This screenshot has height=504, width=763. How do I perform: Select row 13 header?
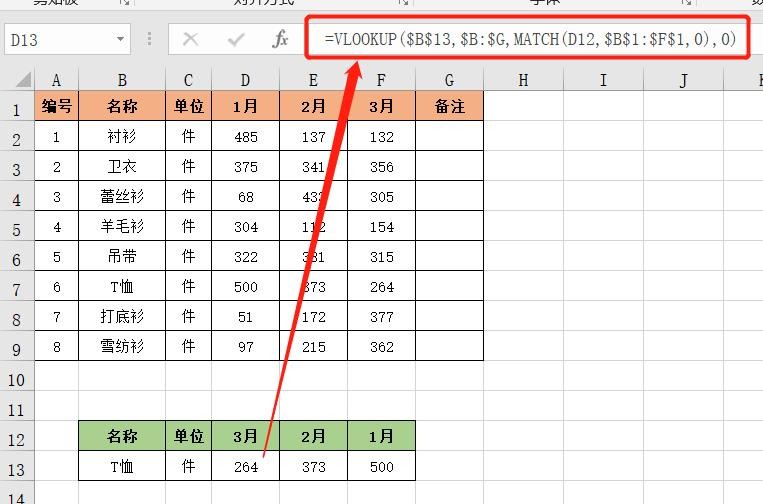click(x=17, y=467)
